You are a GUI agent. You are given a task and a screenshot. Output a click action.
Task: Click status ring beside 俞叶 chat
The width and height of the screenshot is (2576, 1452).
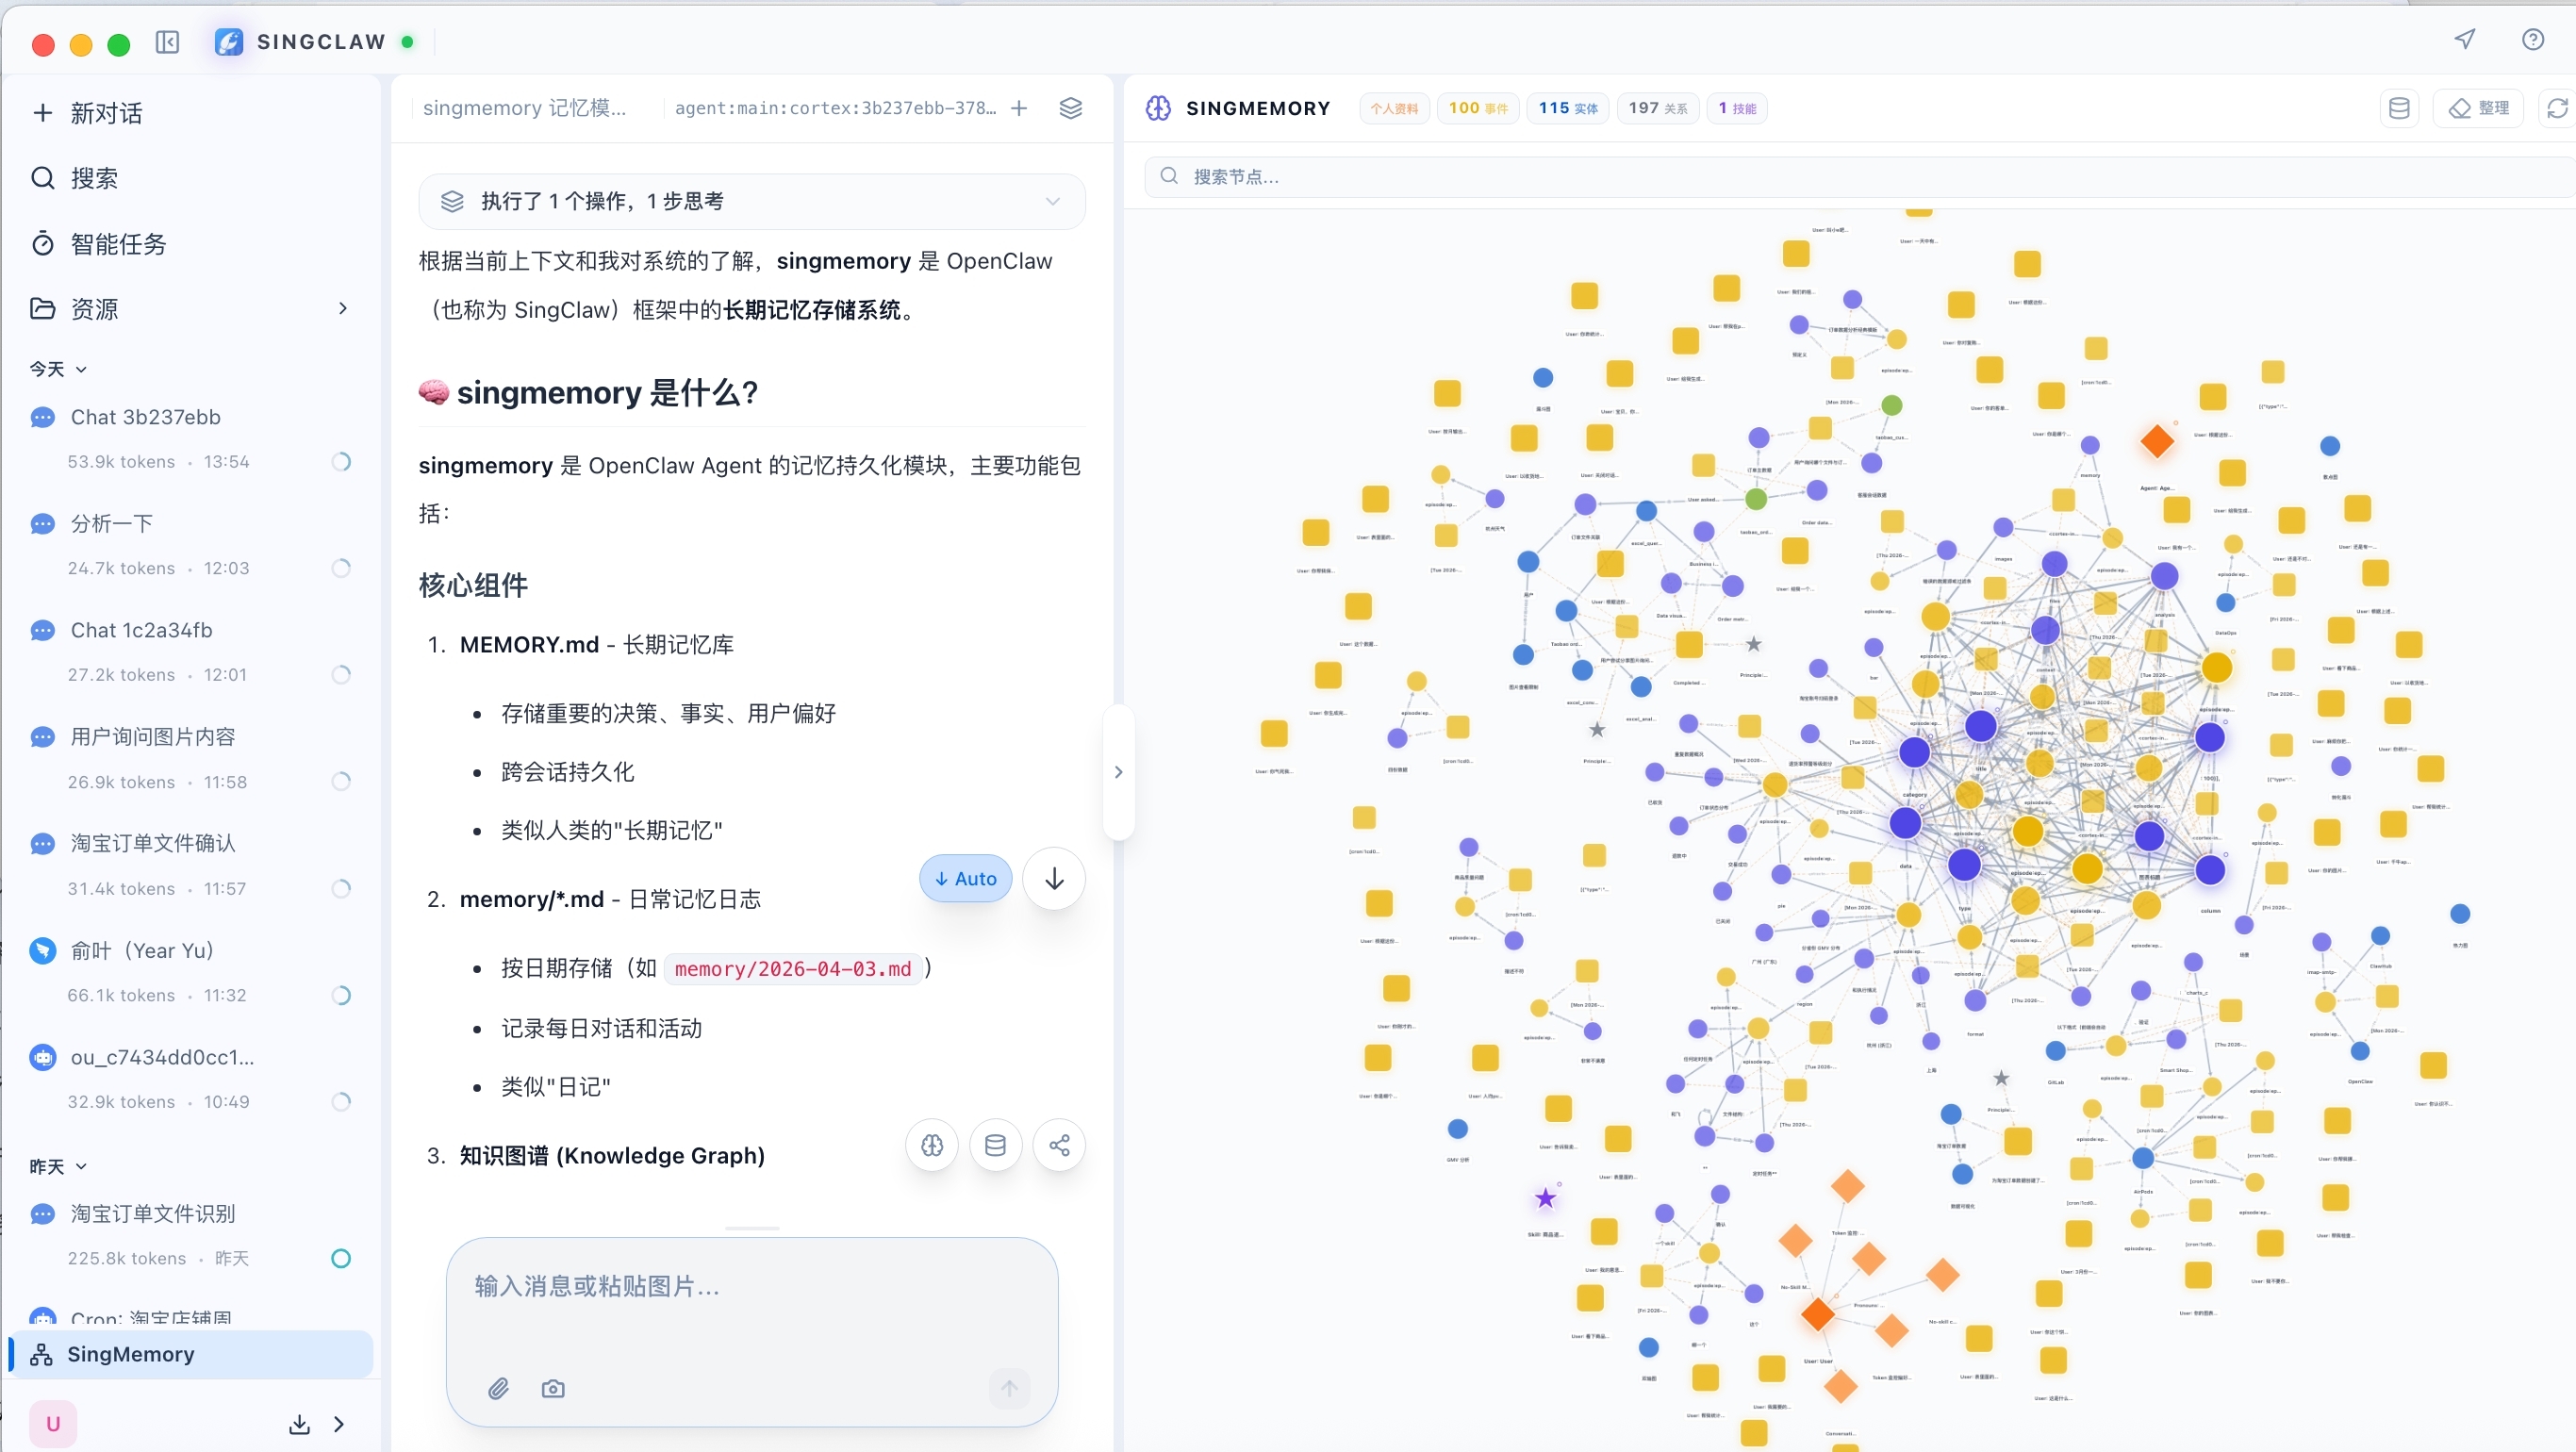341,995
